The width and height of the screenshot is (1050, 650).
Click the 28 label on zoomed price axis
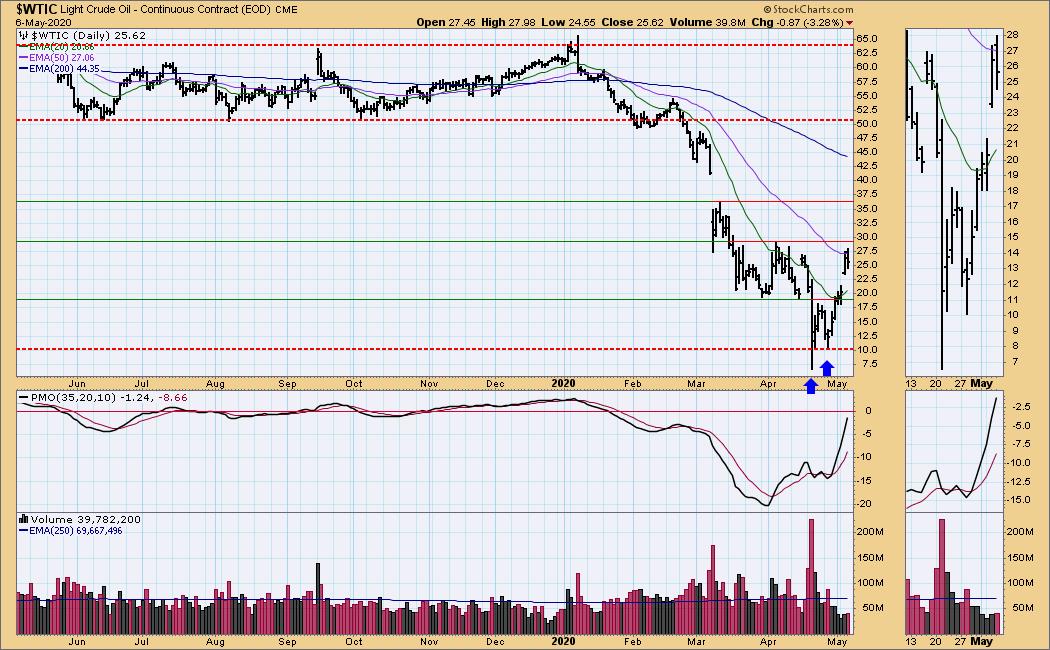[x=1012, y=35]
